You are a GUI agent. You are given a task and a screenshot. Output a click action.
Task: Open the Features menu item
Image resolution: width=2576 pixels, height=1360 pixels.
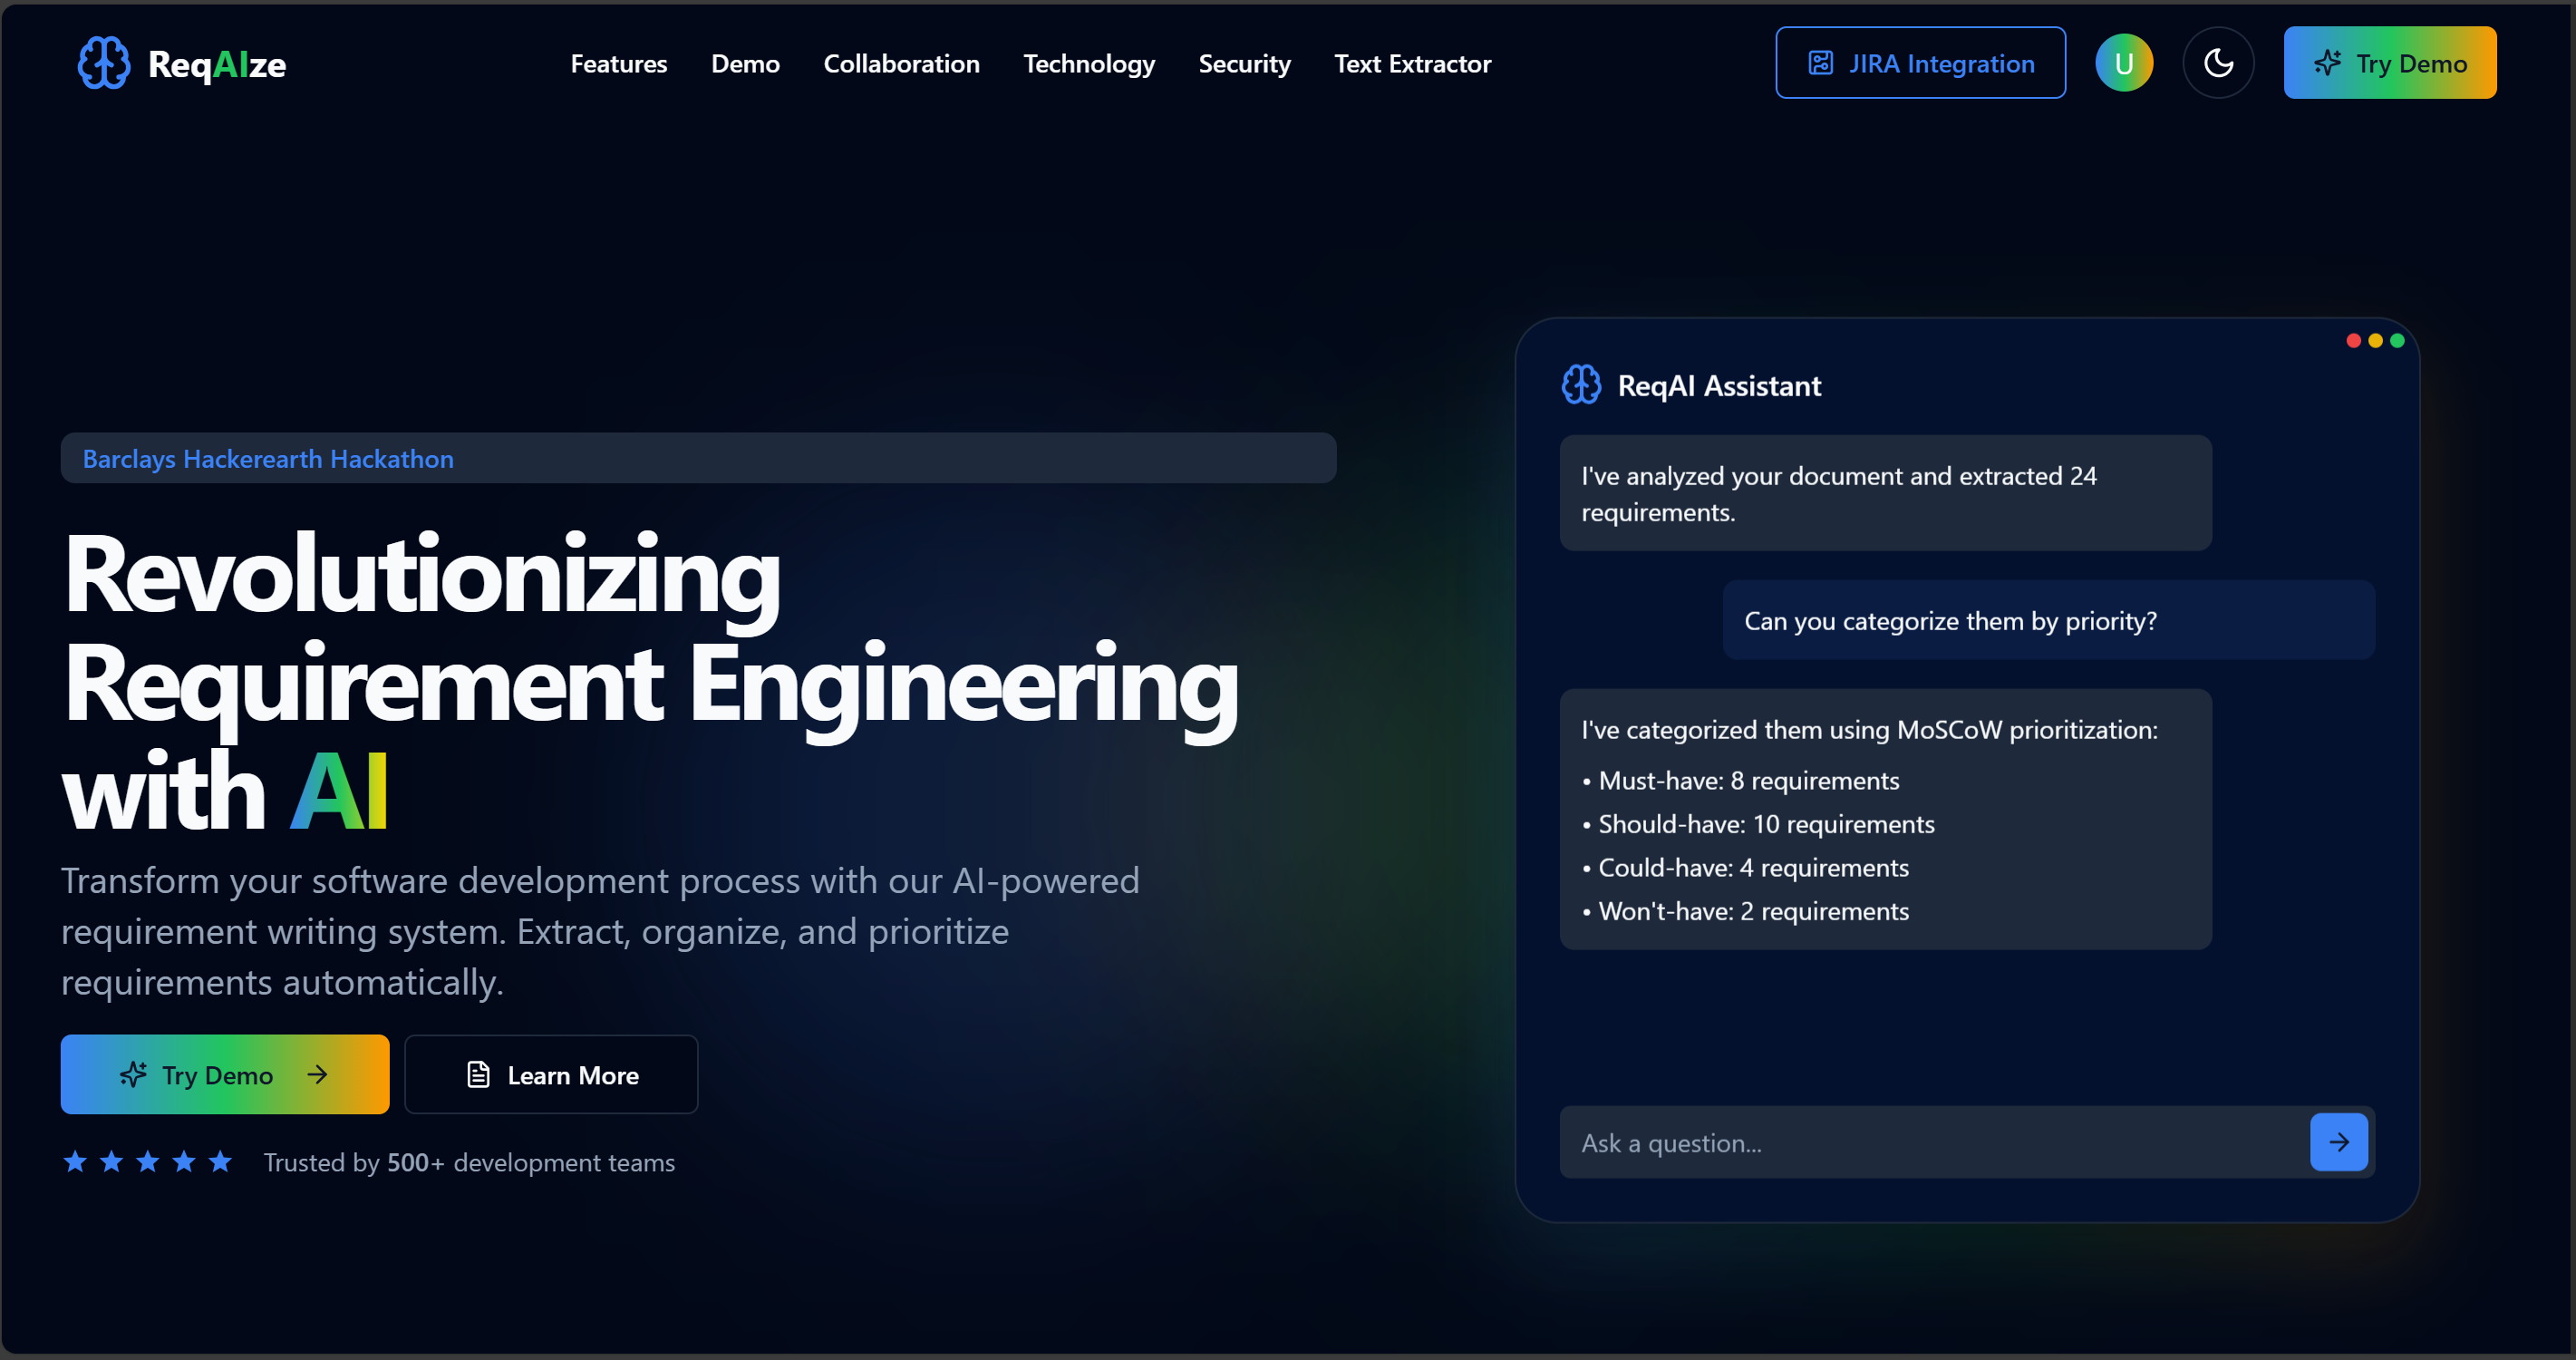tap(618, 64)
